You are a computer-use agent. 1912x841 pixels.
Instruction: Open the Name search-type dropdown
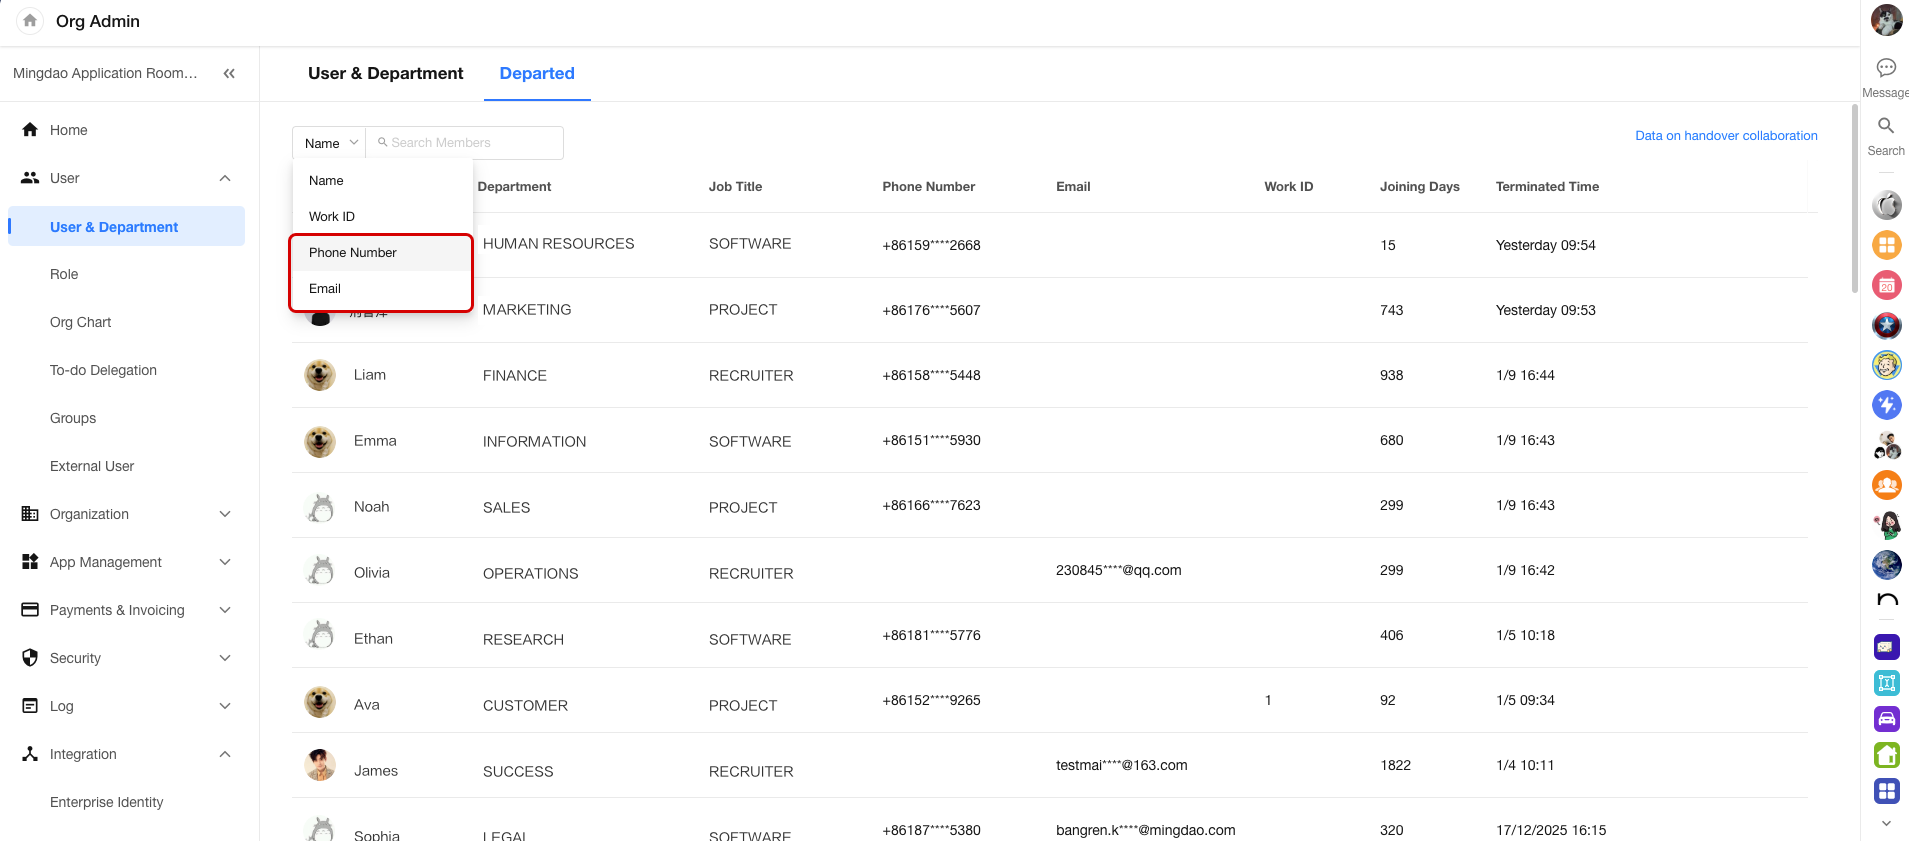330,143
